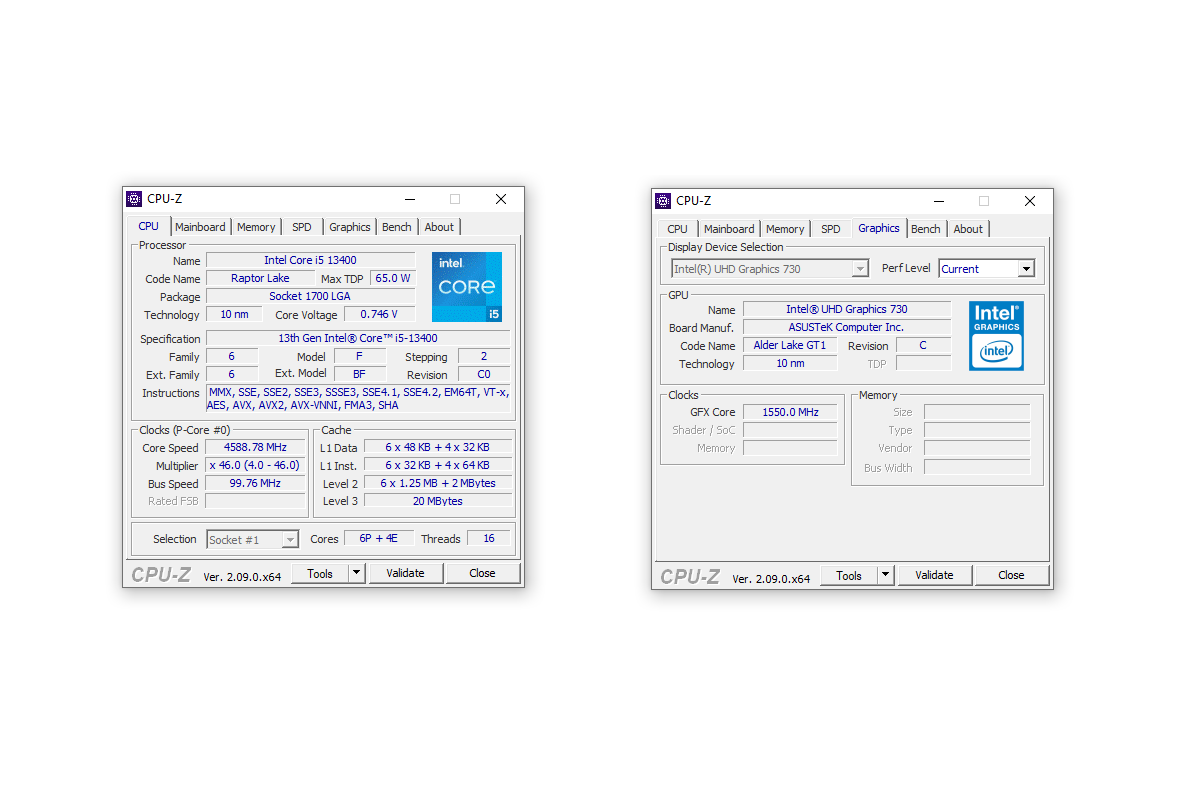Open the Socket #1 selection dropdown

coord(253,539)
